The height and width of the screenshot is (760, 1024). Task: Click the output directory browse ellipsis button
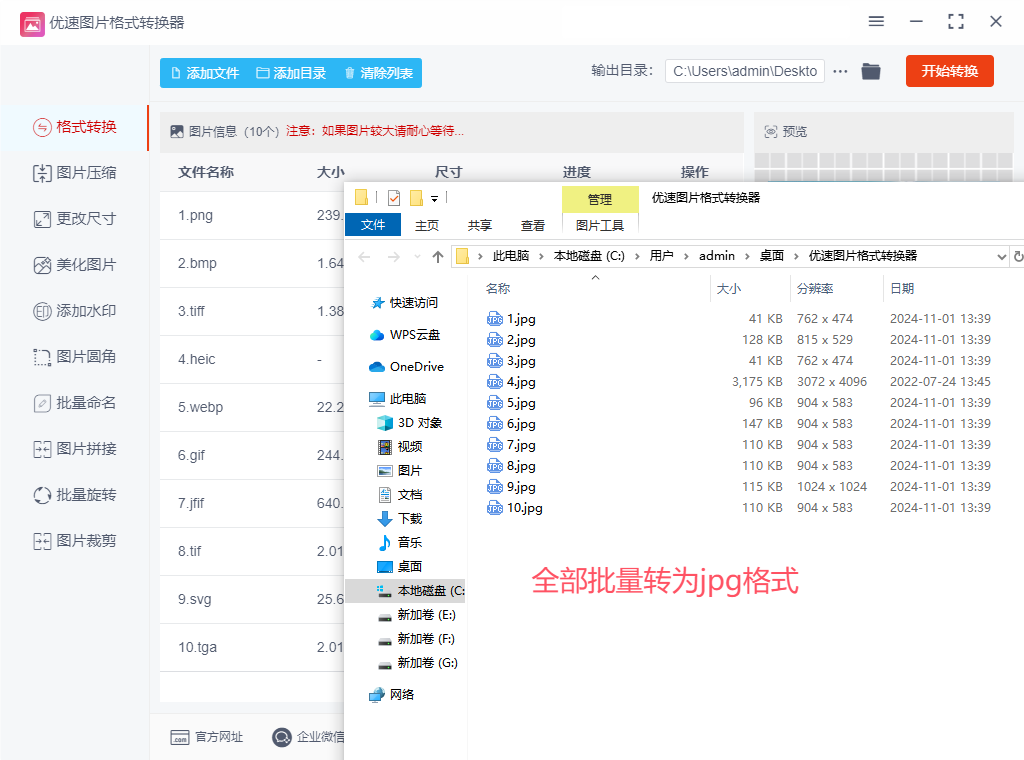pyautogui.click(x=840, y=71)
